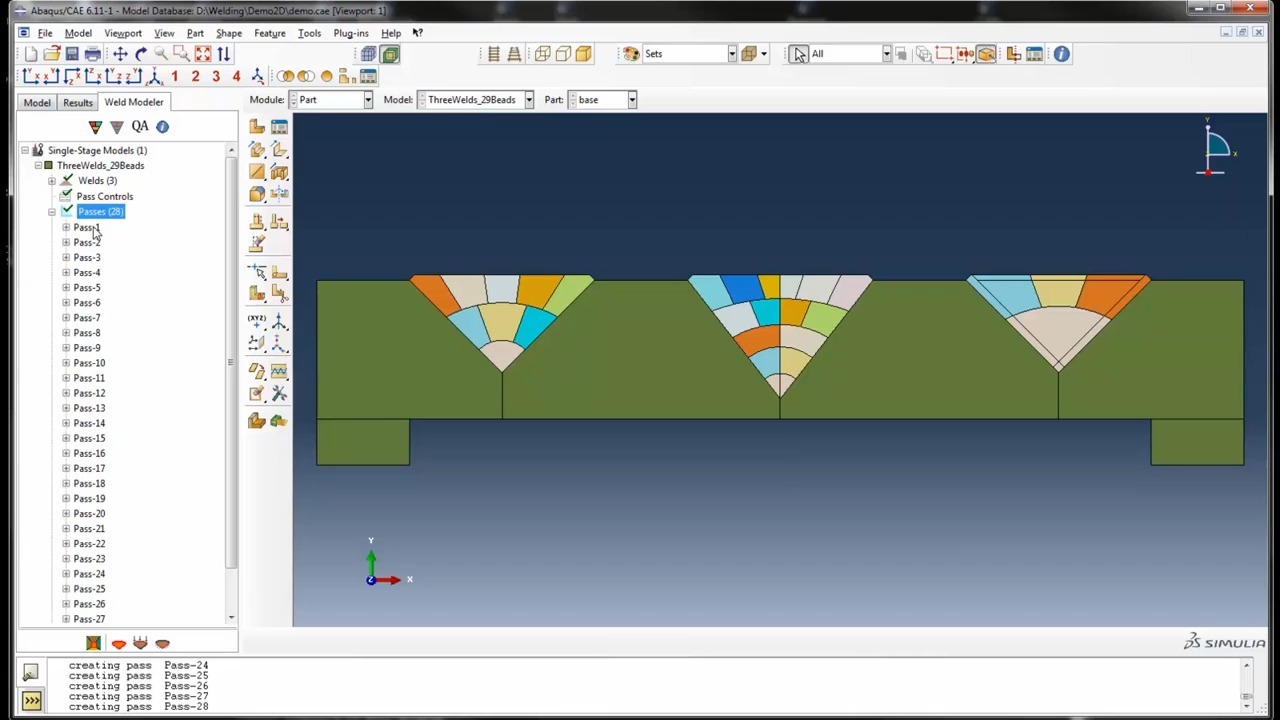Screen dimensions: 1280x720
Task: Select Pass-20 in the tree
Action: click(x=89, y=514)
